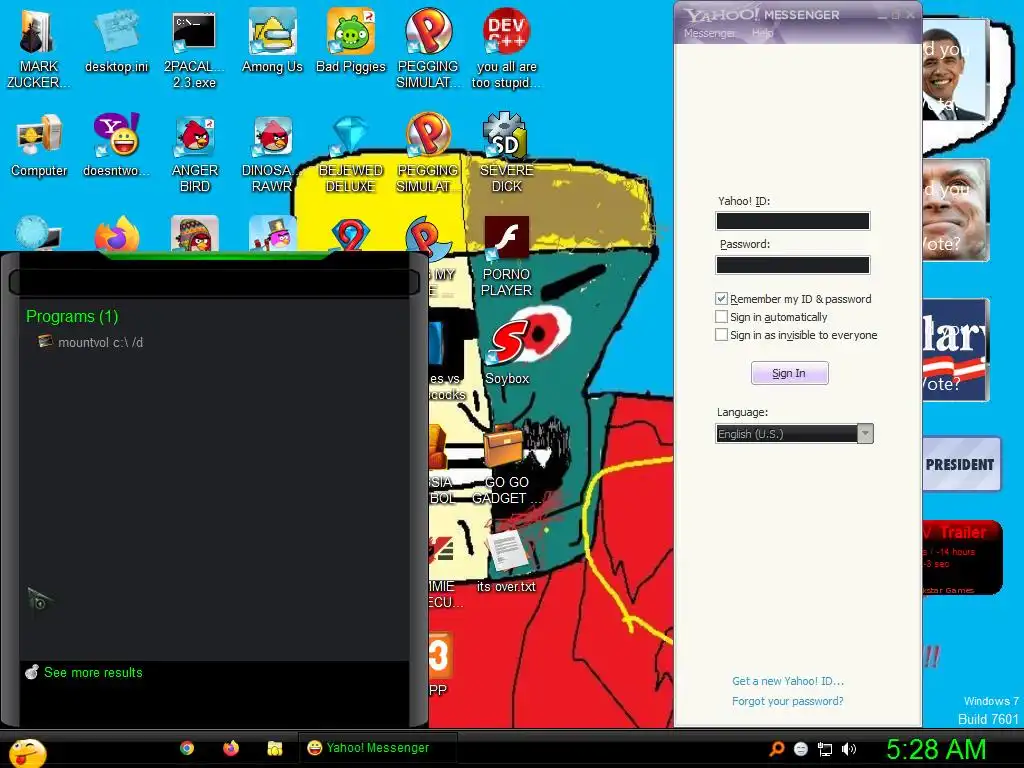Expand the Language dropdown in Yahoo Messenger
The height and width of the screenshot is (768, 1024).
click(x=865, y=434)
